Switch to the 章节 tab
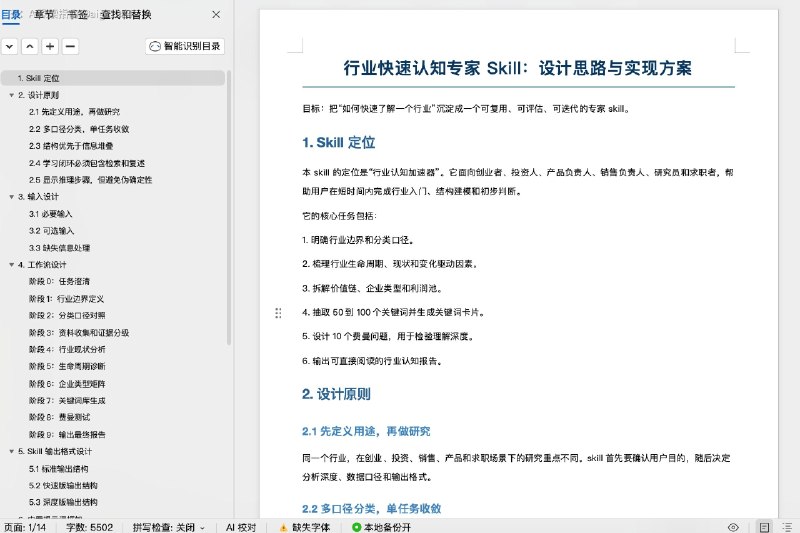Viewport: 800px width, 533px height. pyautogui.click(x=44, y=14)
